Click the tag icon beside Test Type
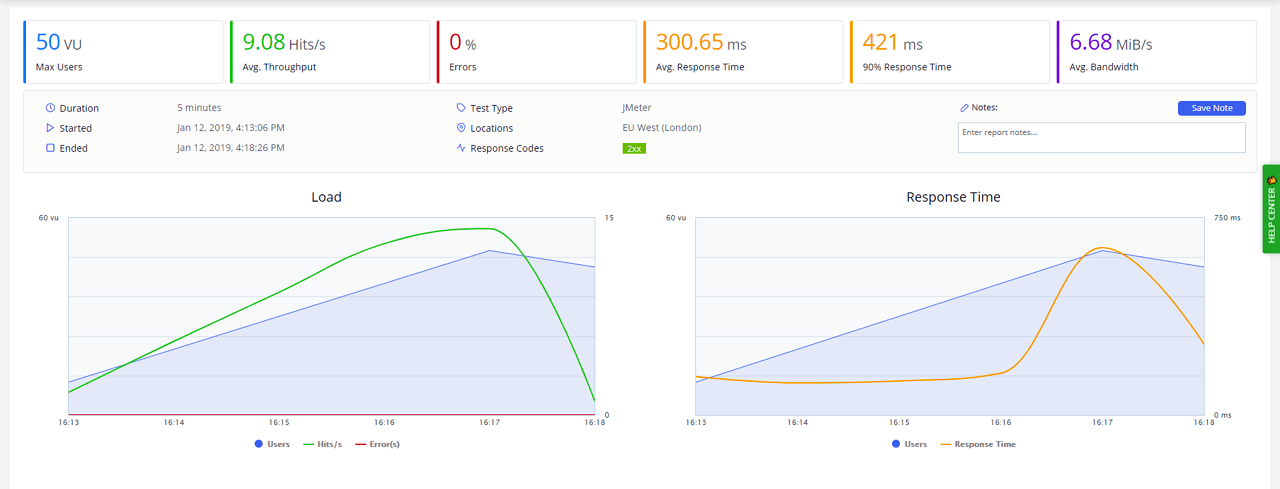Screen dimensions: 1280x489 pos(461,108)
